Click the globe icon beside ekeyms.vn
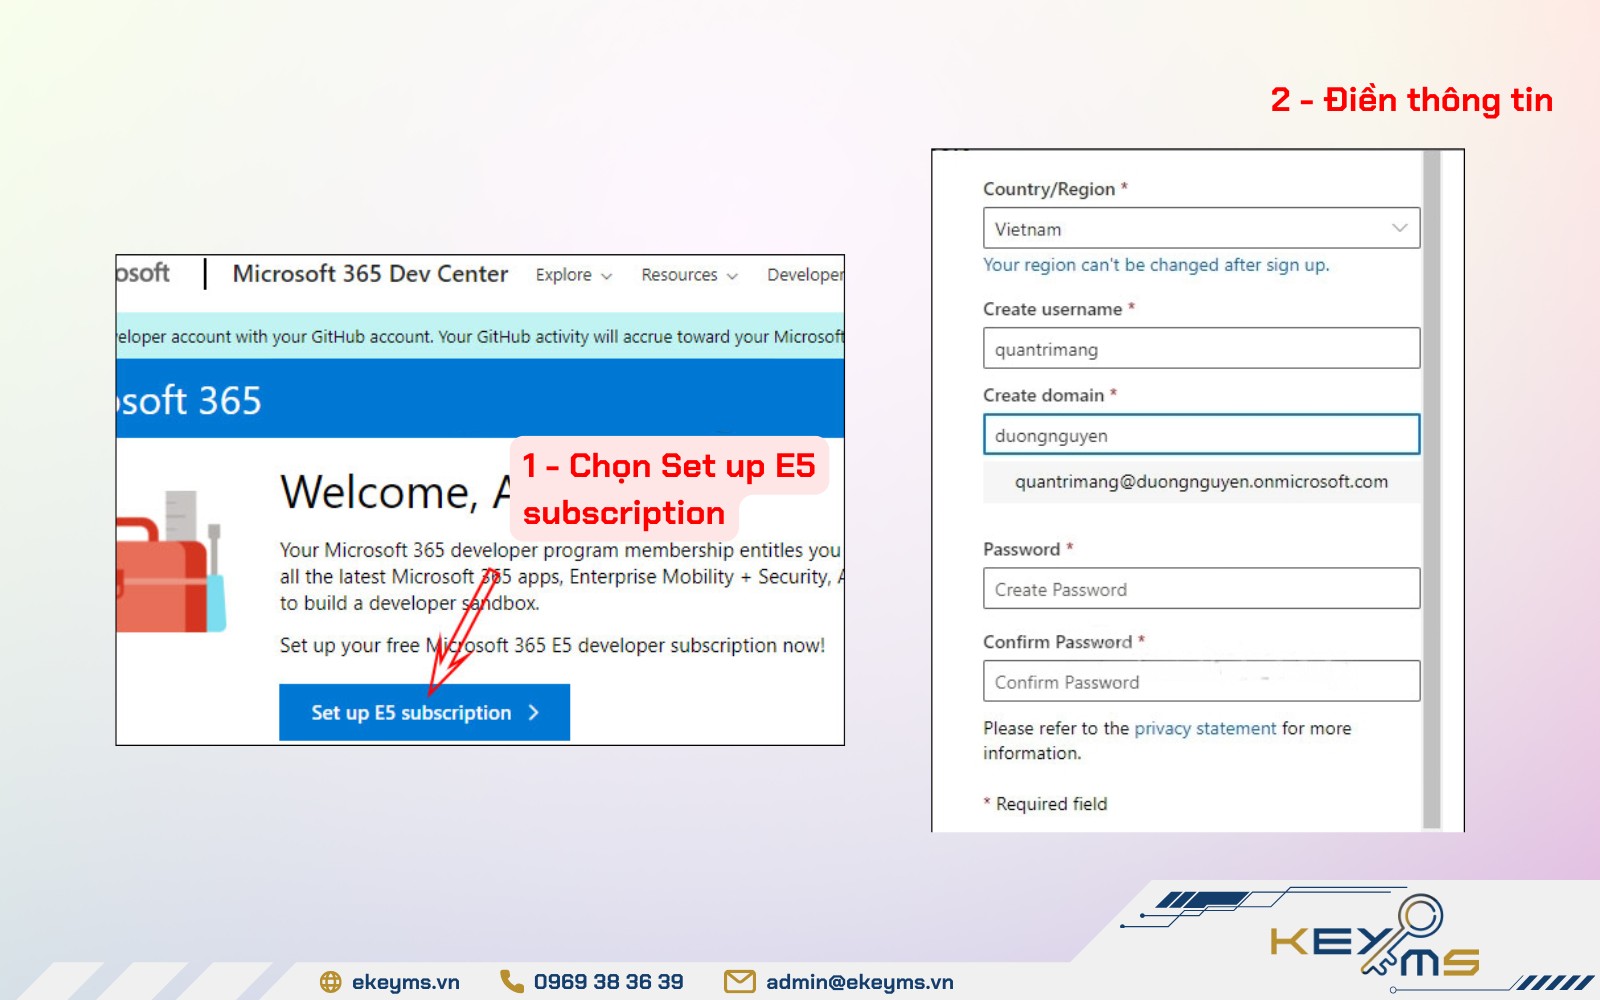Image resolution: width=1600 pixels, height=1000 pixels. pyautogui.click(x=331, y=982)
